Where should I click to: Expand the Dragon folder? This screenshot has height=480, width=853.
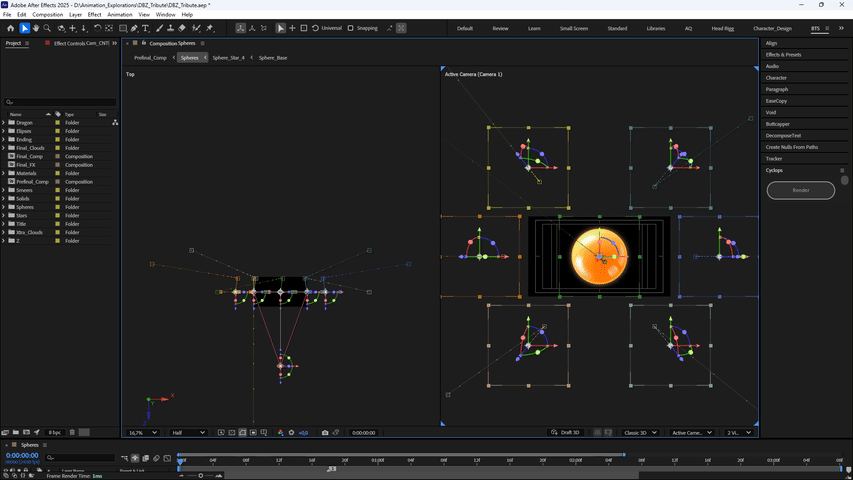coord(4,123)
